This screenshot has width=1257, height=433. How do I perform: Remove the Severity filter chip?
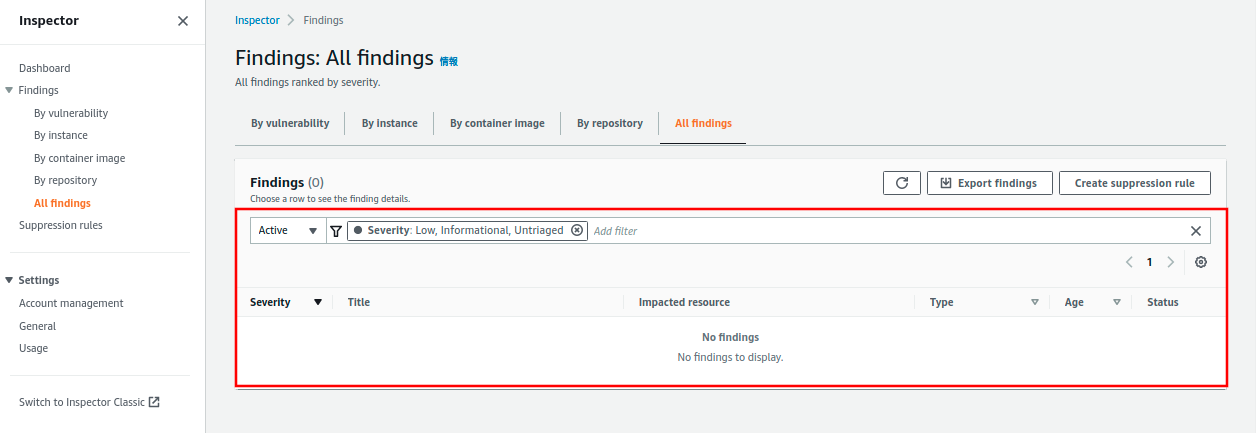[577, 230]
